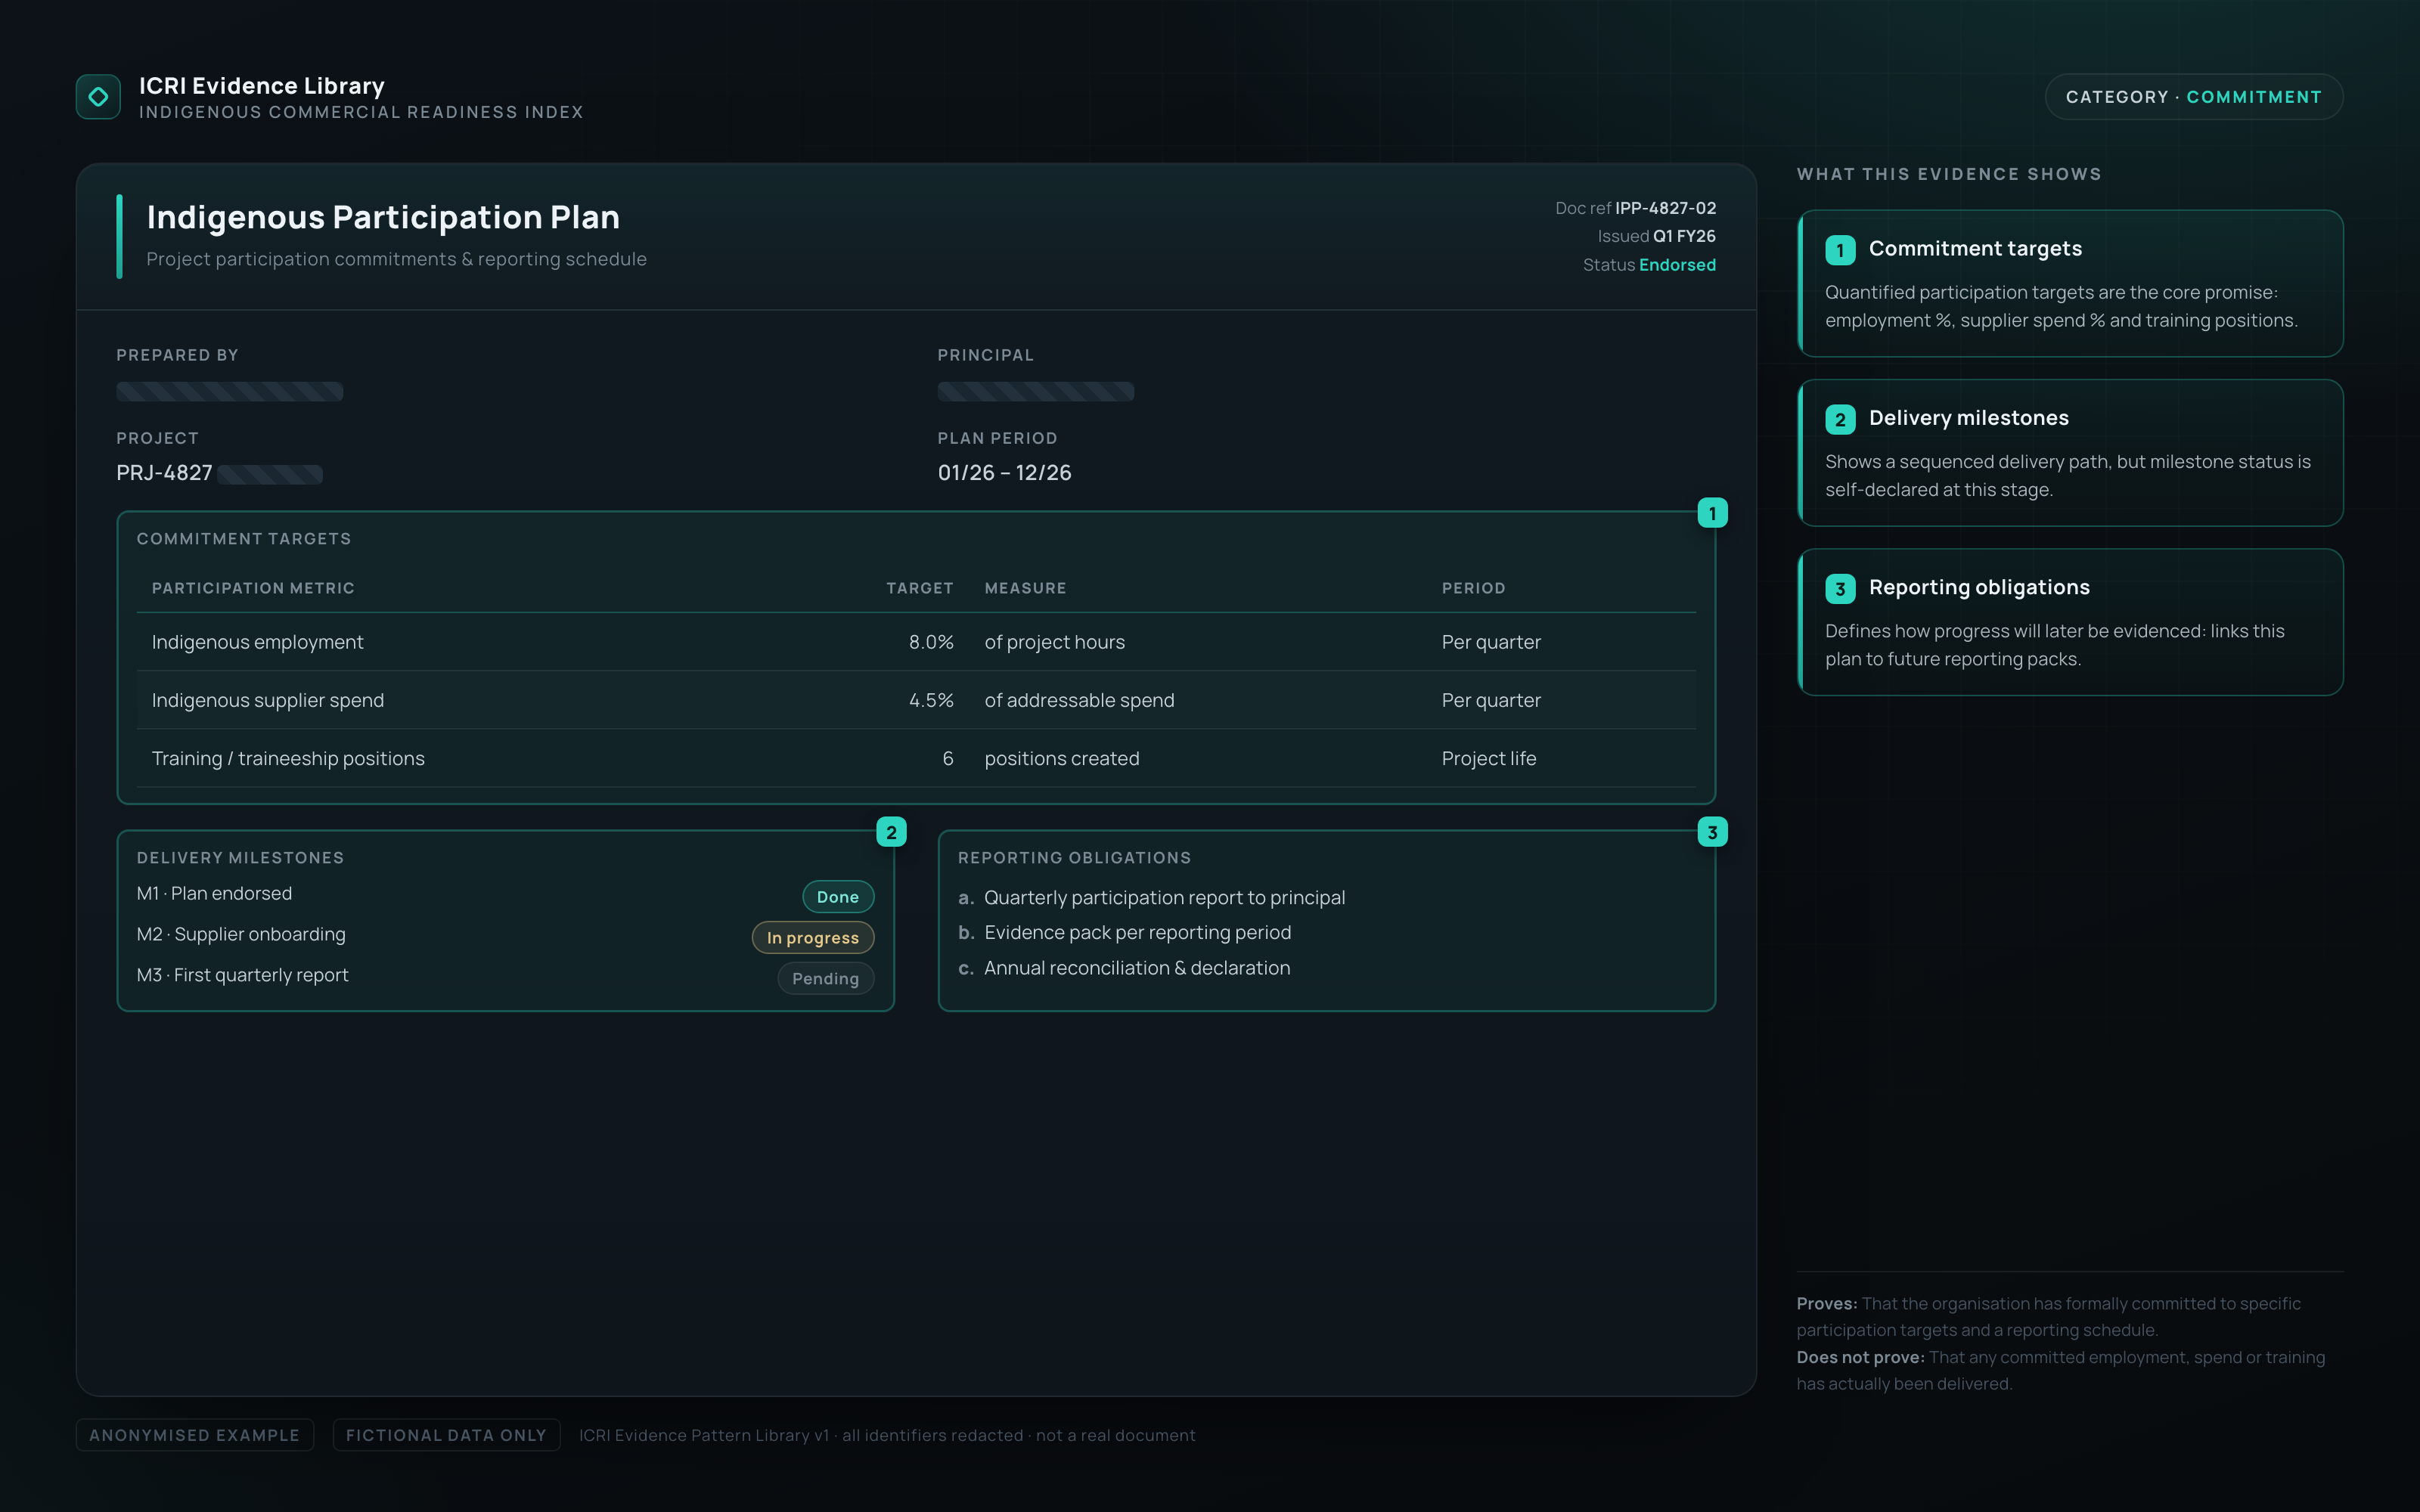This screenshot has height=1512, width=2420.
Task: Select the Indigenous employment row
Action: pyautogui.click(x=916, y=642)
